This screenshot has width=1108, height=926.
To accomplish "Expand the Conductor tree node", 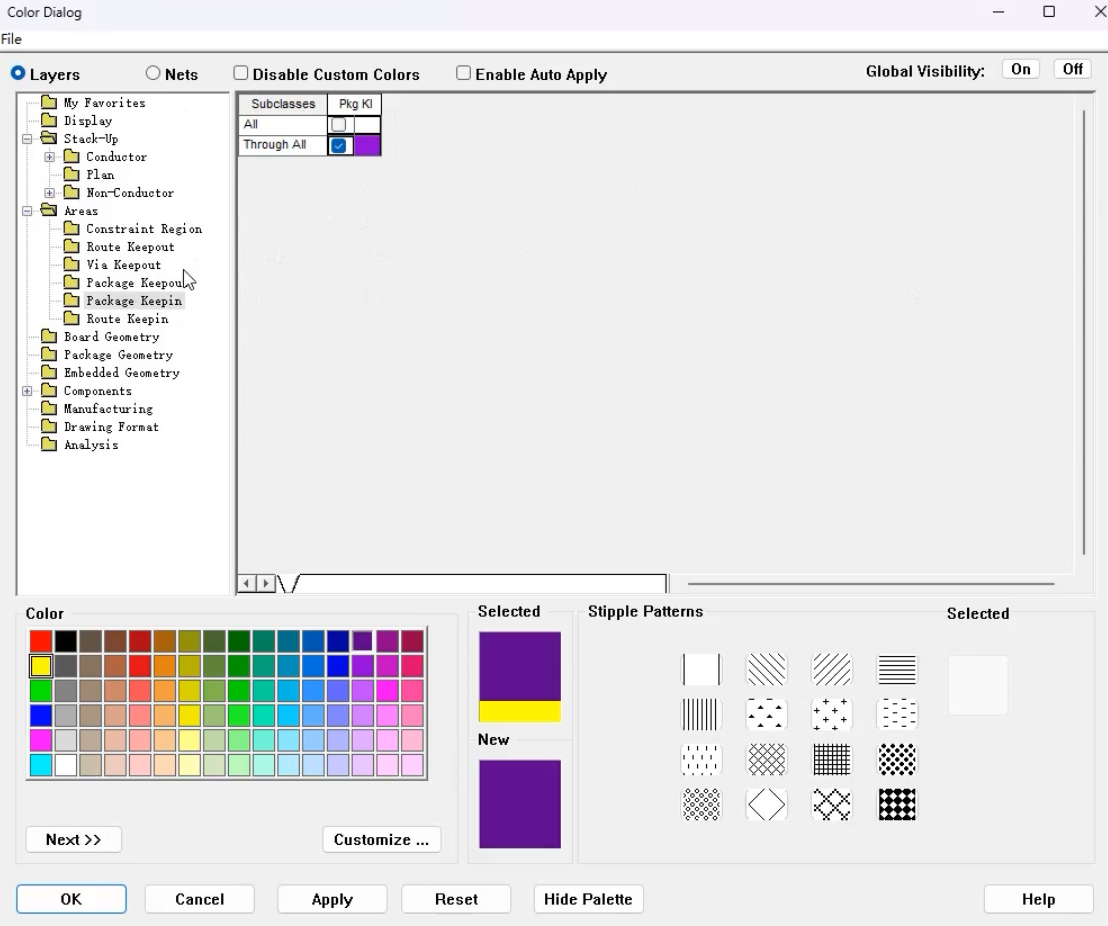I will tap(49, 157).
